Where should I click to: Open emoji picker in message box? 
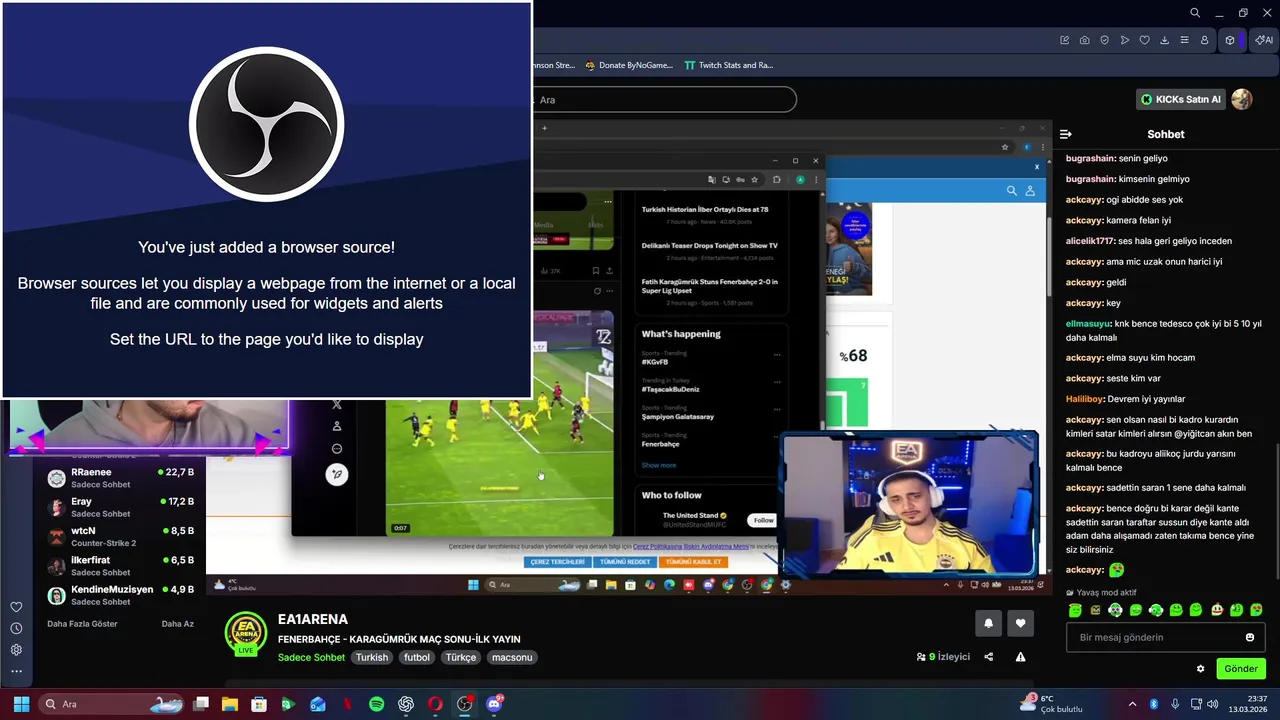[x=1250, y=637]
